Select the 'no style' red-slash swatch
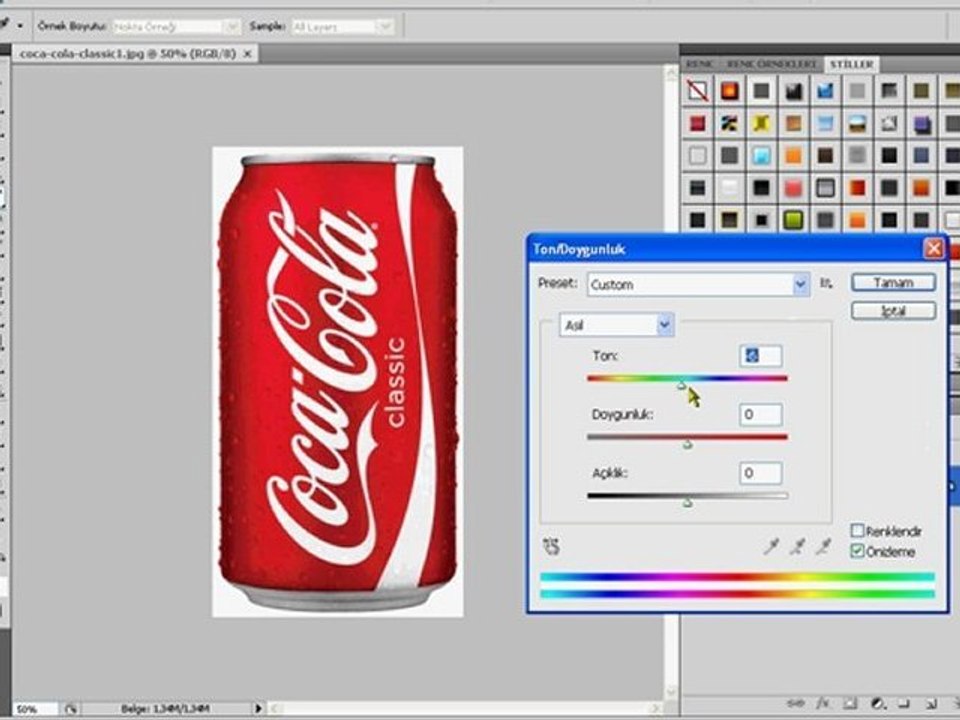 [697, 91]
